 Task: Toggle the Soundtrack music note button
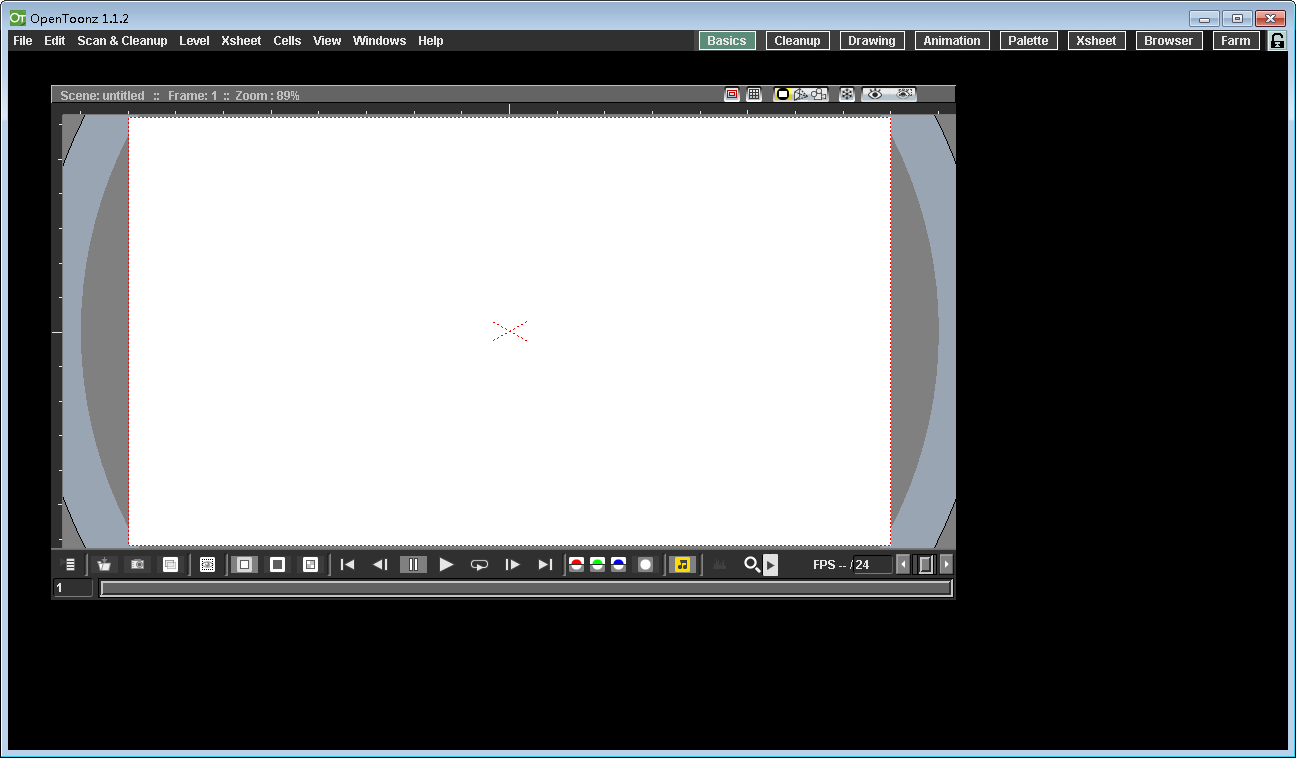pos(682,565)
